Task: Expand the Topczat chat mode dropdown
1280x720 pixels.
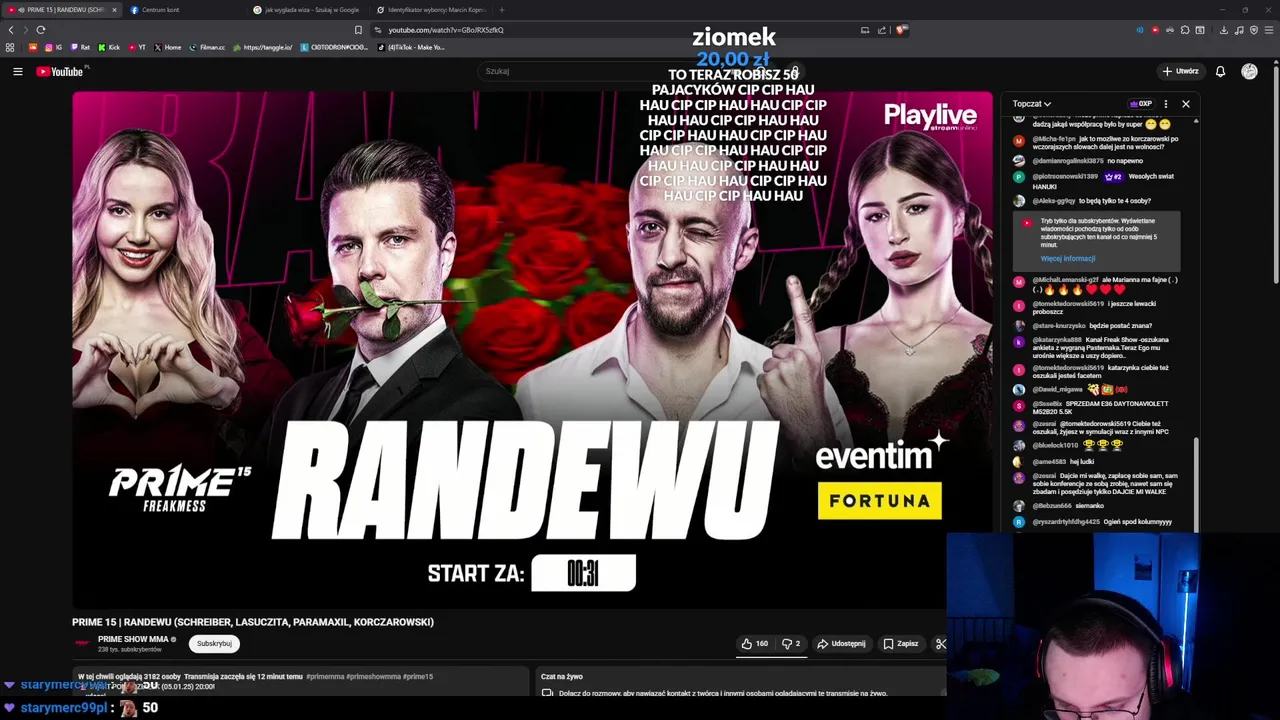Action: pyautogui.click(x=1031, y=104)
